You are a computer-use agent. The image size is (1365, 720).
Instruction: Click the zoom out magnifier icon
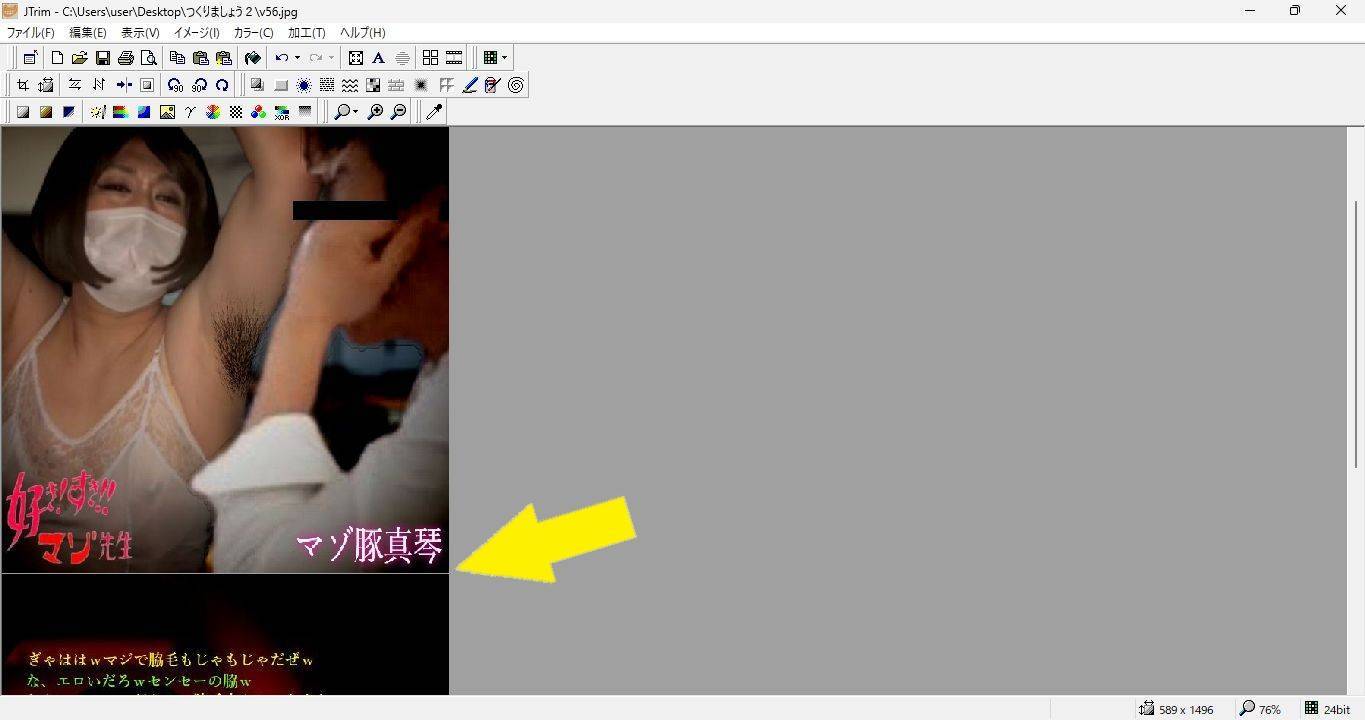(x=398, y=112)
